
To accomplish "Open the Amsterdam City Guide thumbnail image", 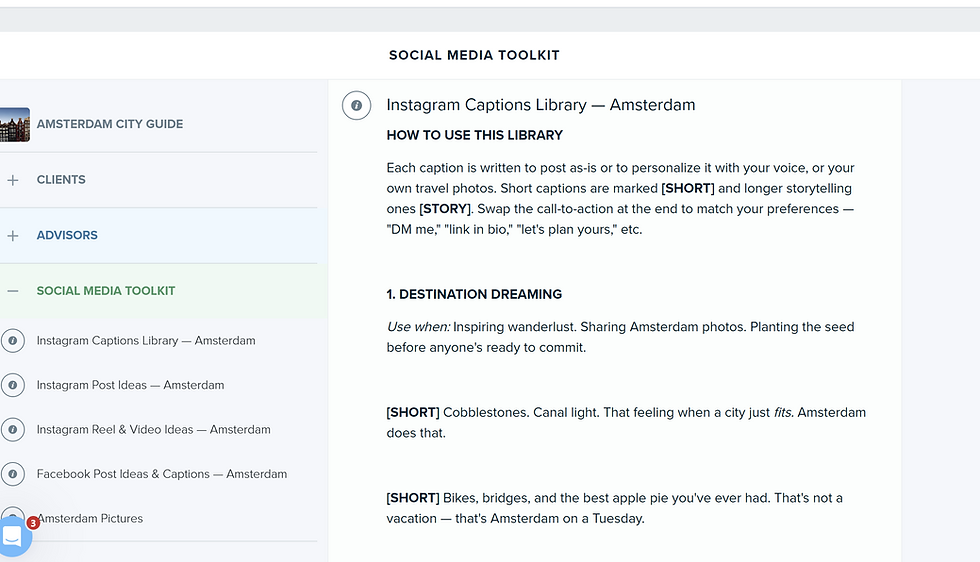I will (x=14, y=124).
